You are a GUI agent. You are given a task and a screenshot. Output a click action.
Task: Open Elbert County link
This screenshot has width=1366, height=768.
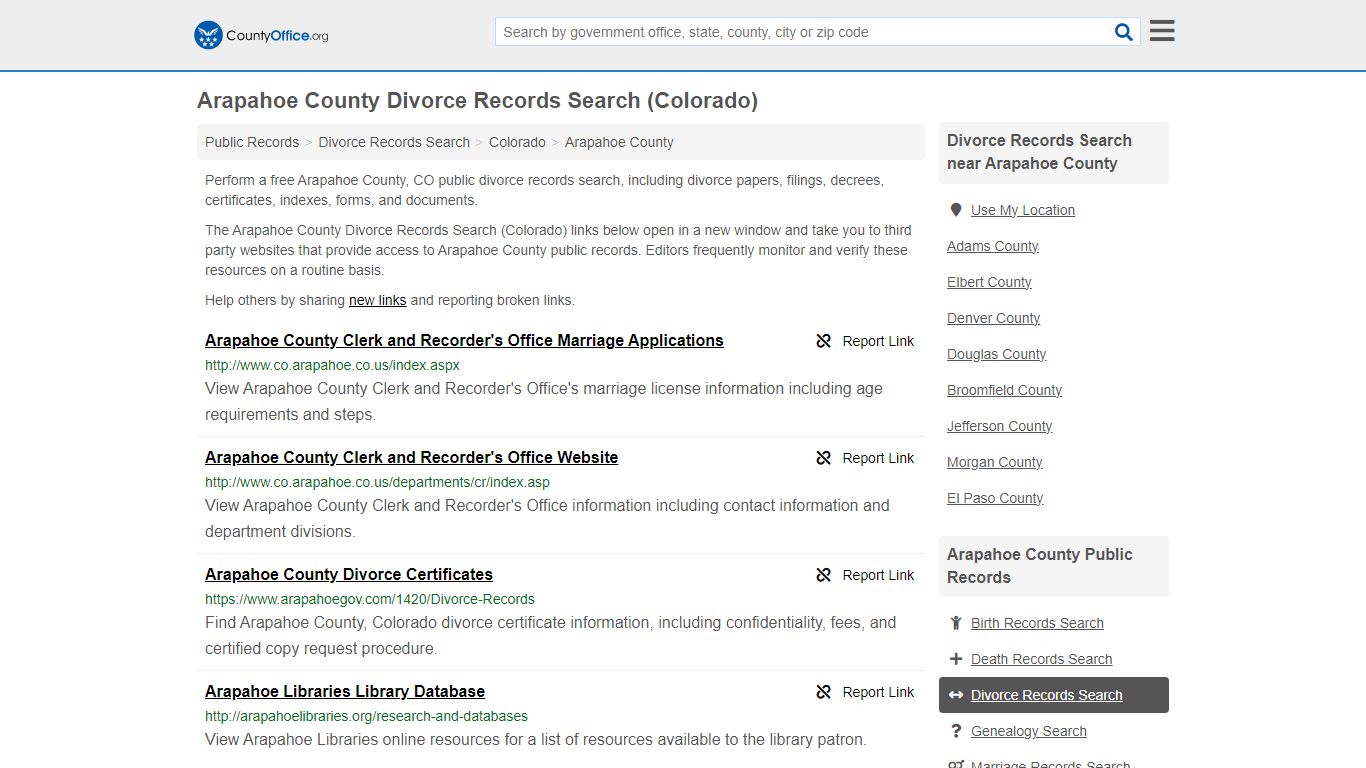[x=989, y=282]
